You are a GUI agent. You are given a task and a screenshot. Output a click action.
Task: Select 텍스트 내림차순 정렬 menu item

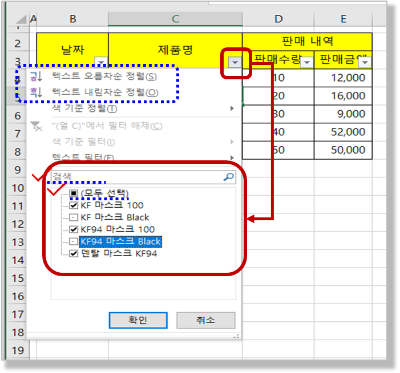click(x=134, y=92)
